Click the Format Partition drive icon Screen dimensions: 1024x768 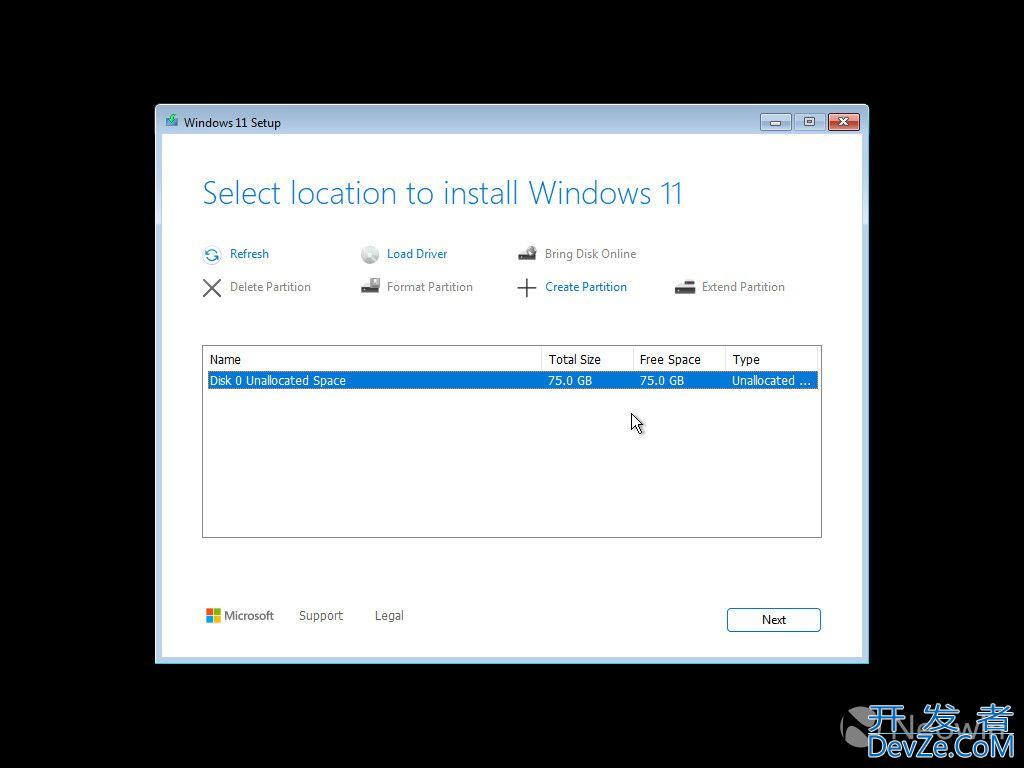[370, 286]
